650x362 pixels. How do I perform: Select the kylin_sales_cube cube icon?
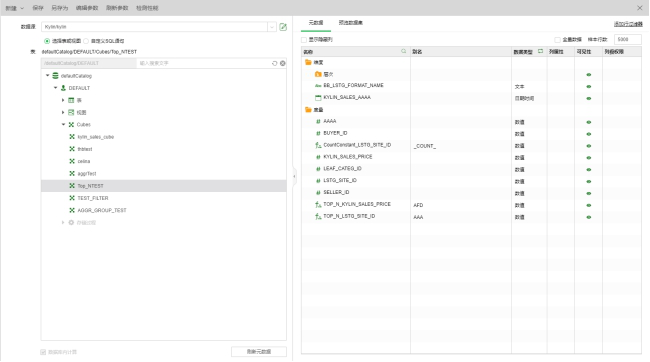[72, 137]
